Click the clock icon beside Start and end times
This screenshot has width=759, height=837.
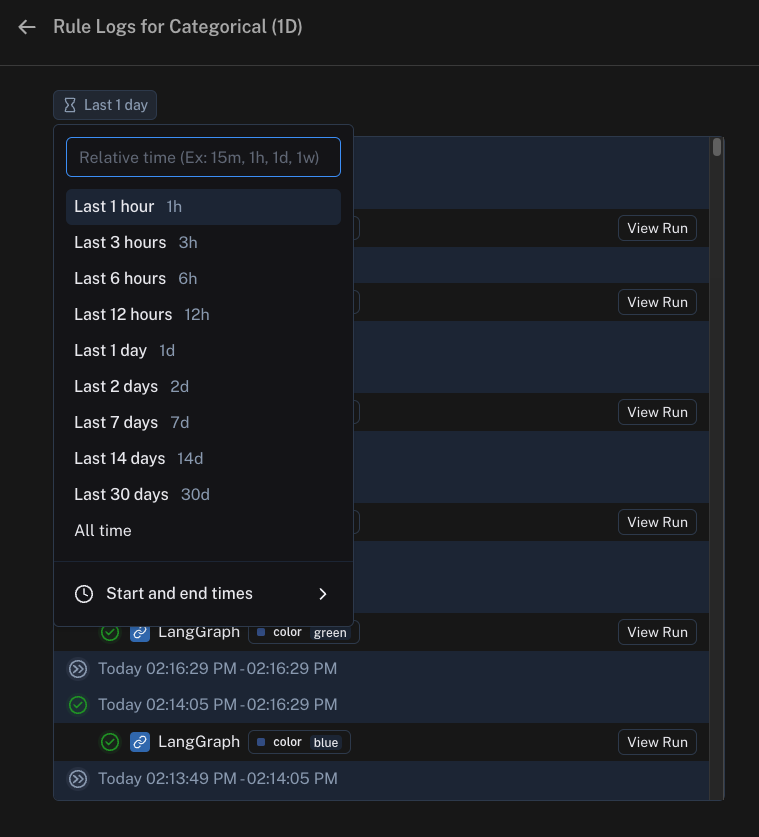pos(84,594)
